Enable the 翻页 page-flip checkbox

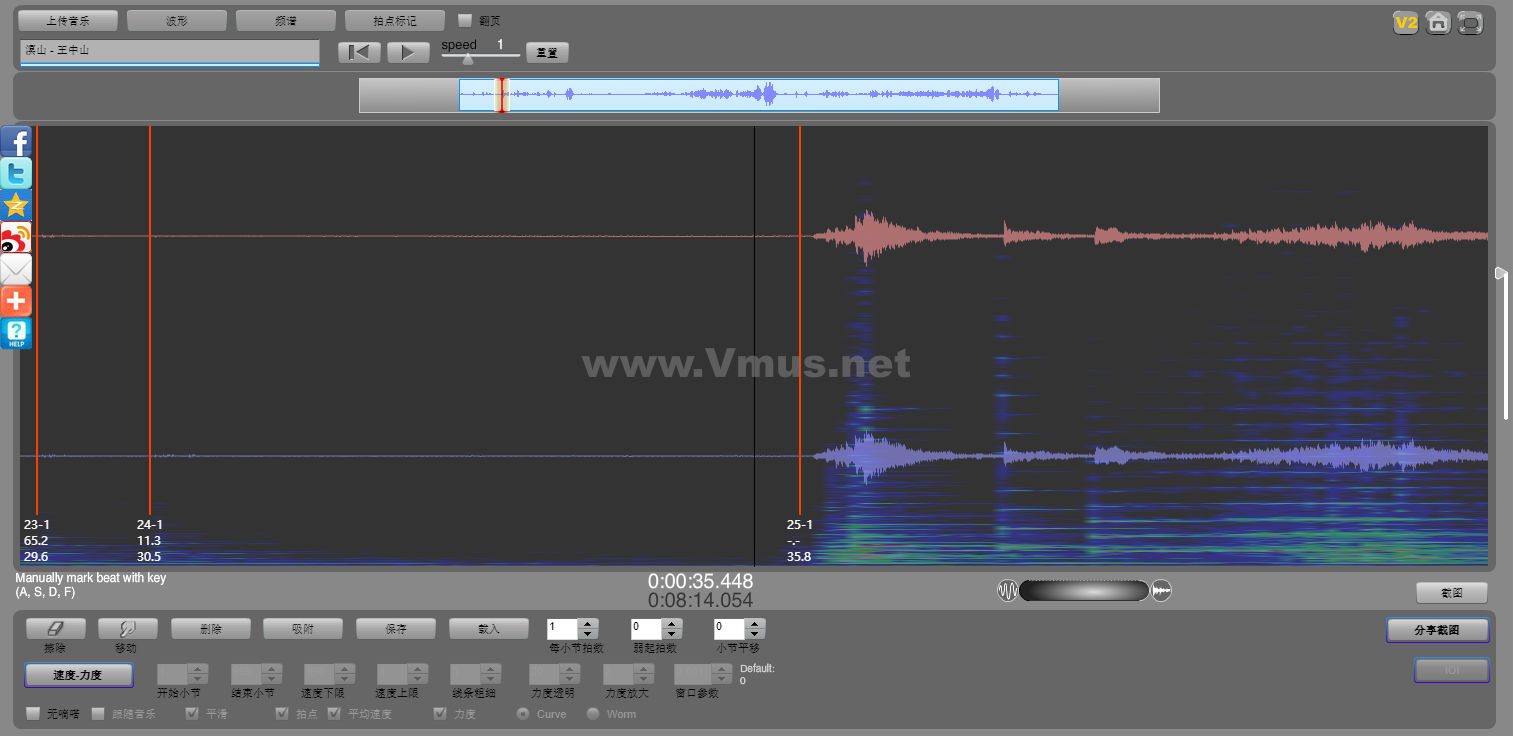click(x=465, y=20)
